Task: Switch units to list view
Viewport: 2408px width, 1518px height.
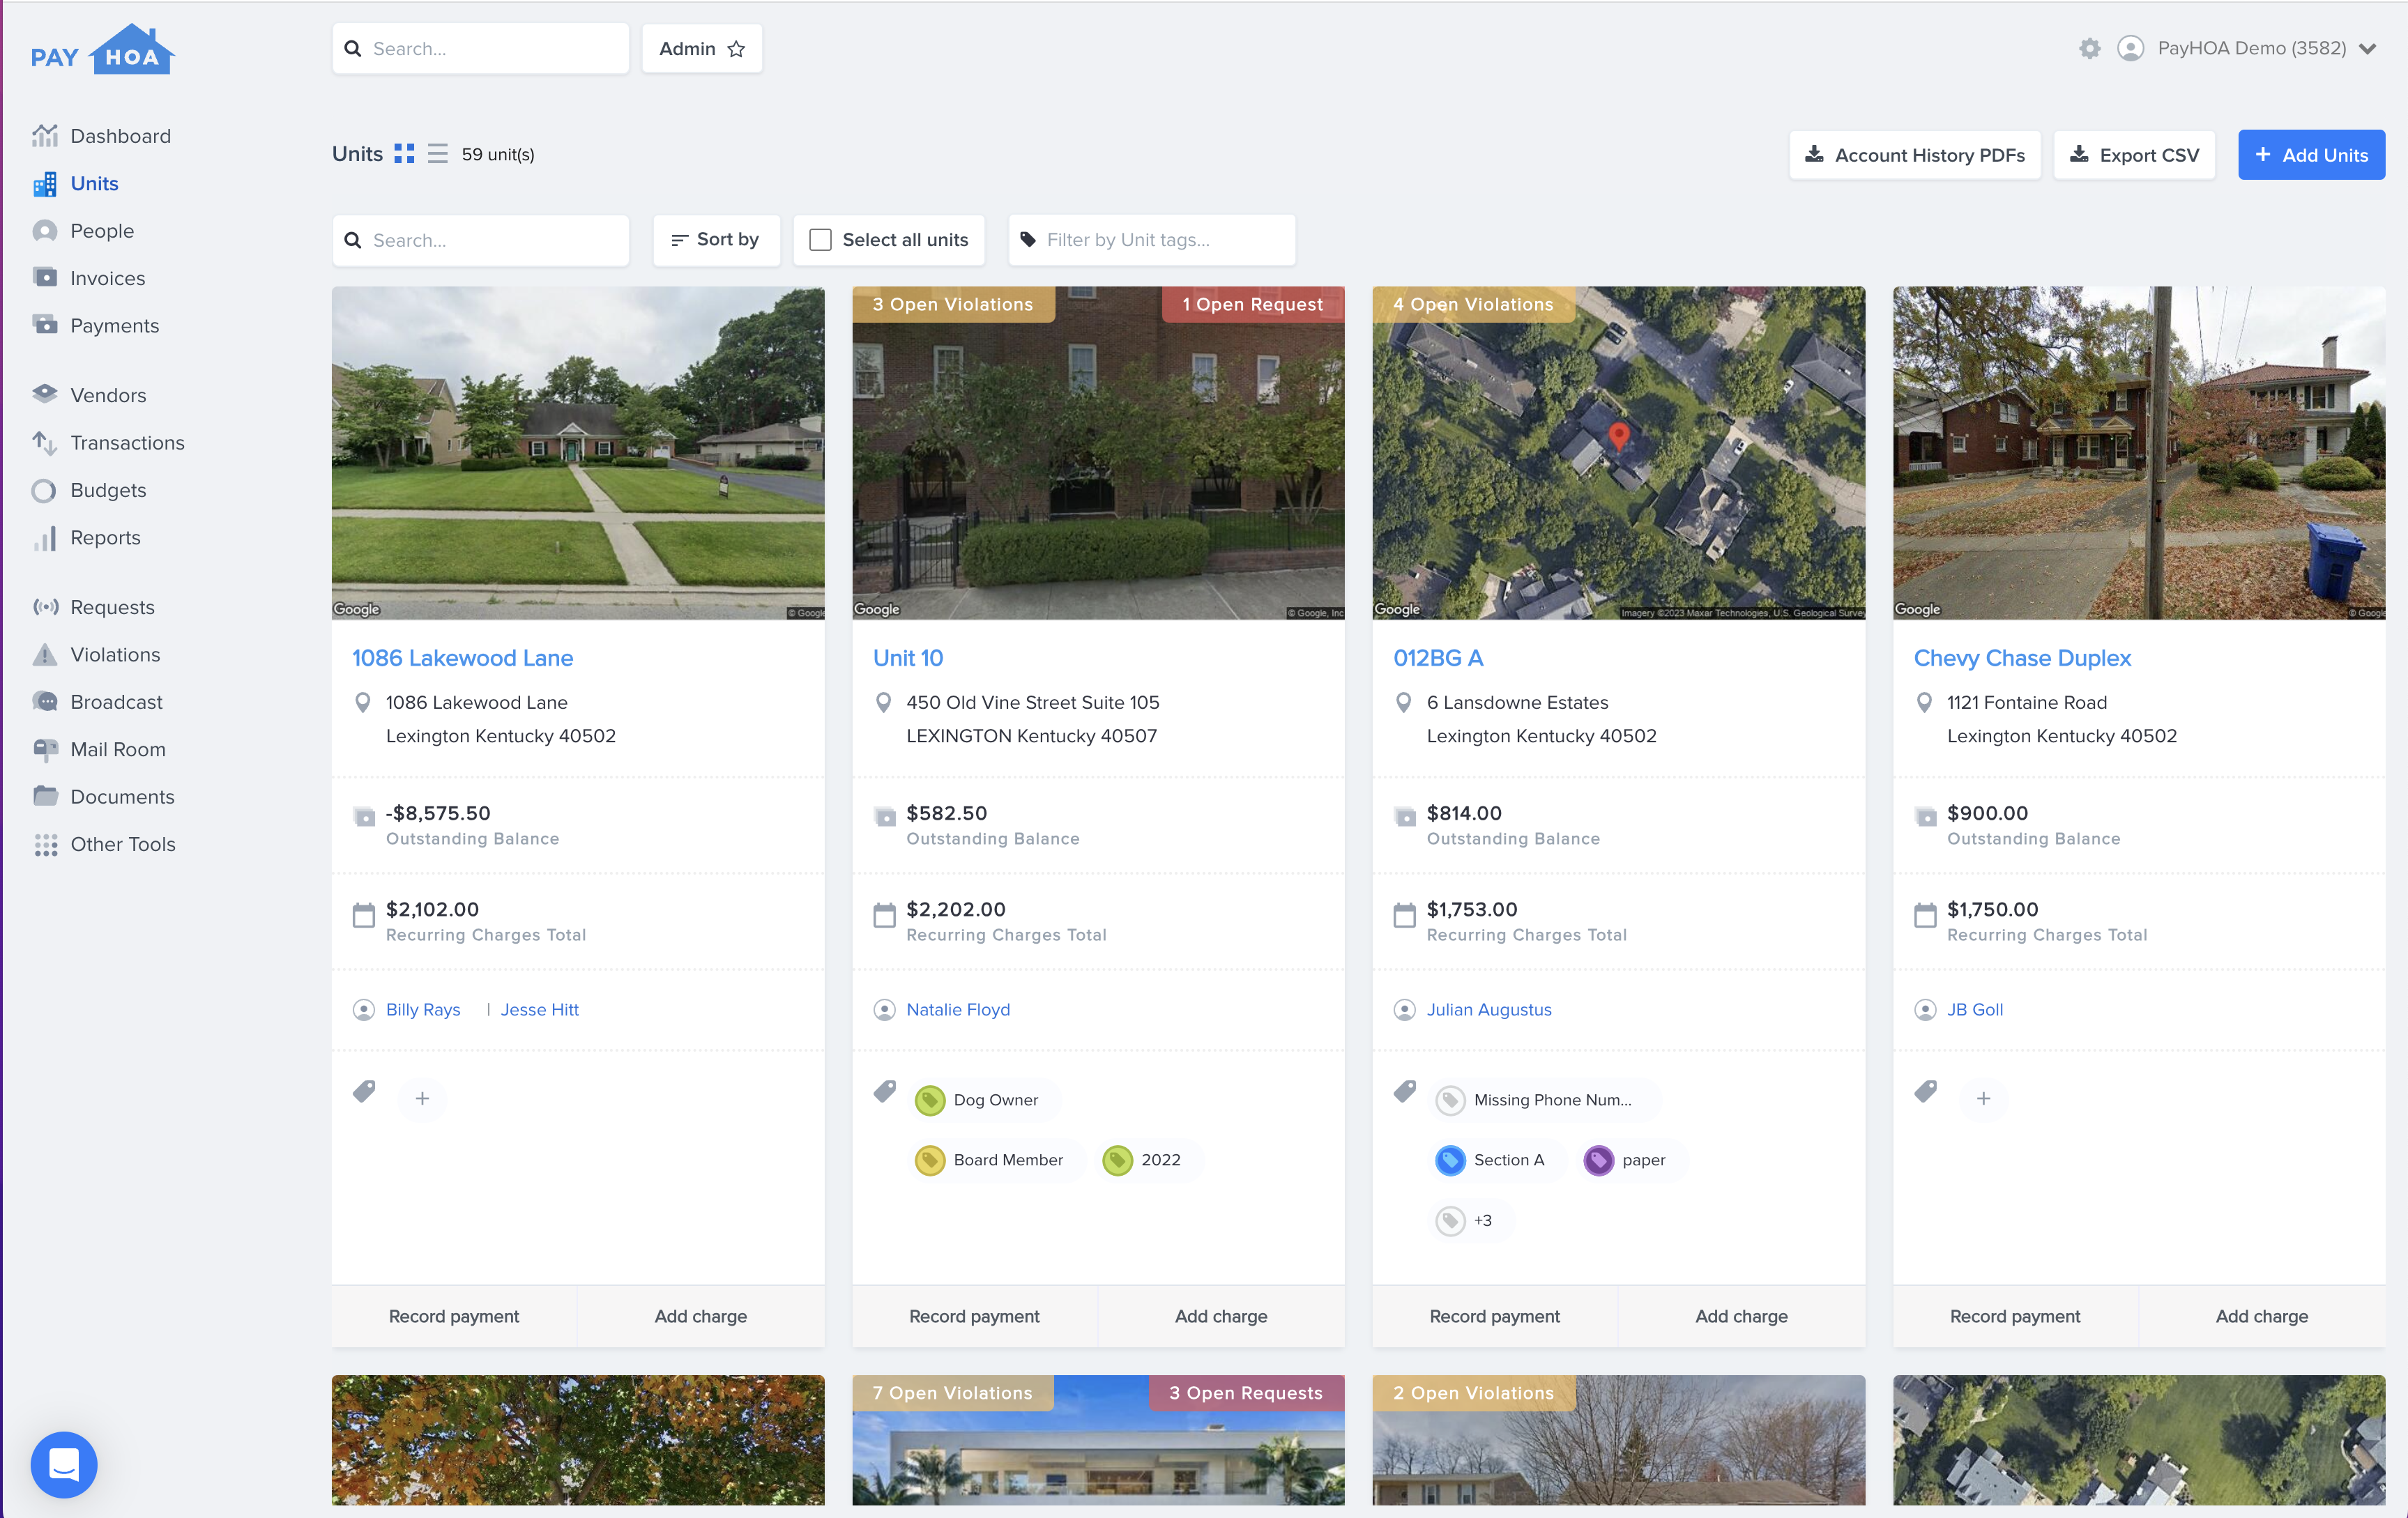Action: click(438, 154)
